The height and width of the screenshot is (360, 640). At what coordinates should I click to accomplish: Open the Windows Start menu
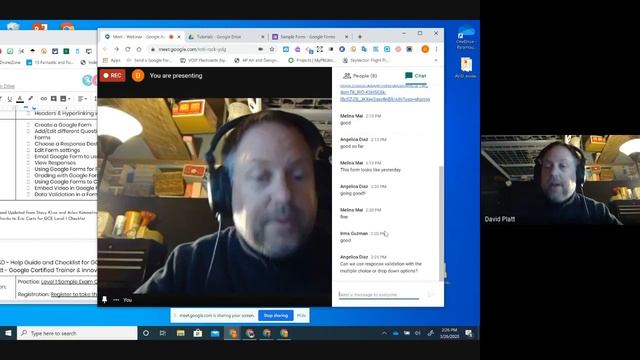tap(8, 333)
